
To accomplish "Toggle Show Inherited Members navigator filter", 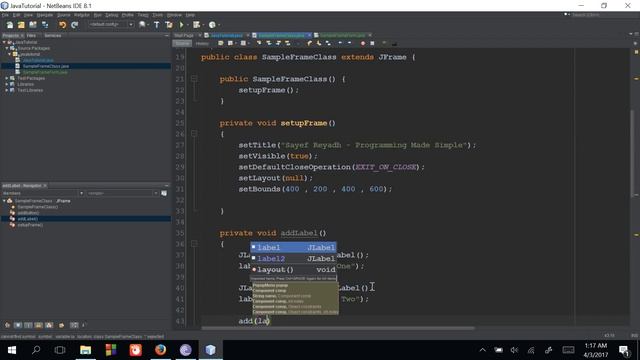I will 7,325.
